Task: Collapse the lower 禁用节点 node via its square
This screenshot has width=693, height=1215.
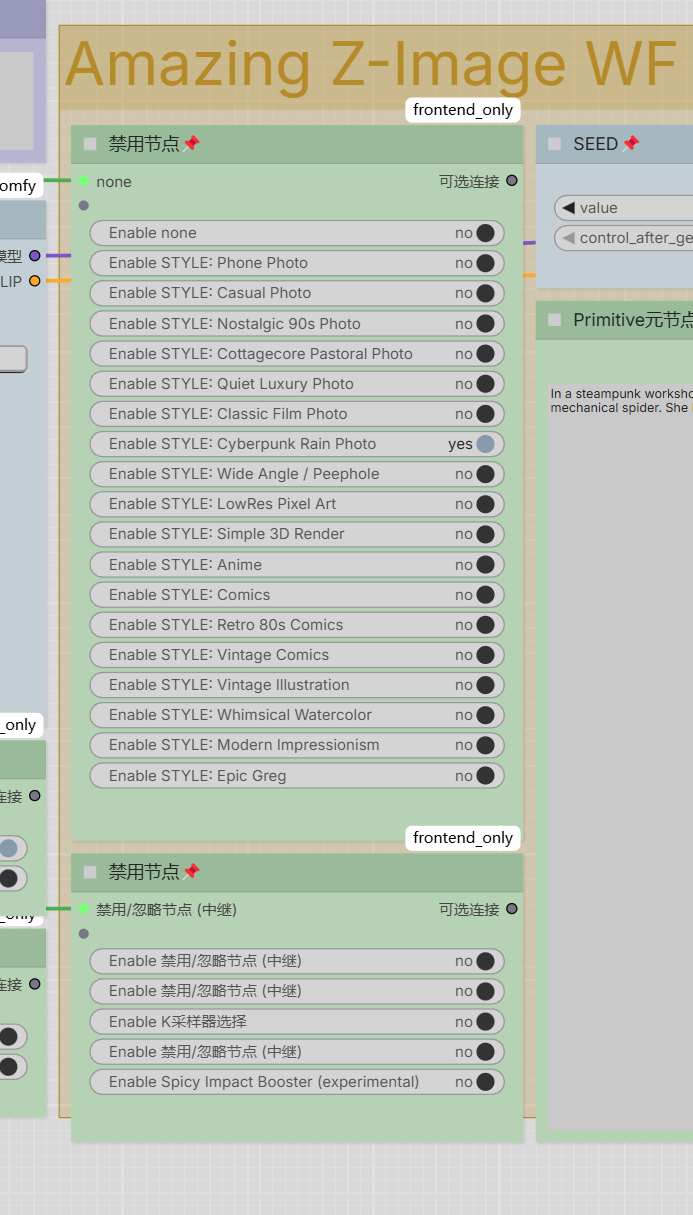Action: [90, 872]
